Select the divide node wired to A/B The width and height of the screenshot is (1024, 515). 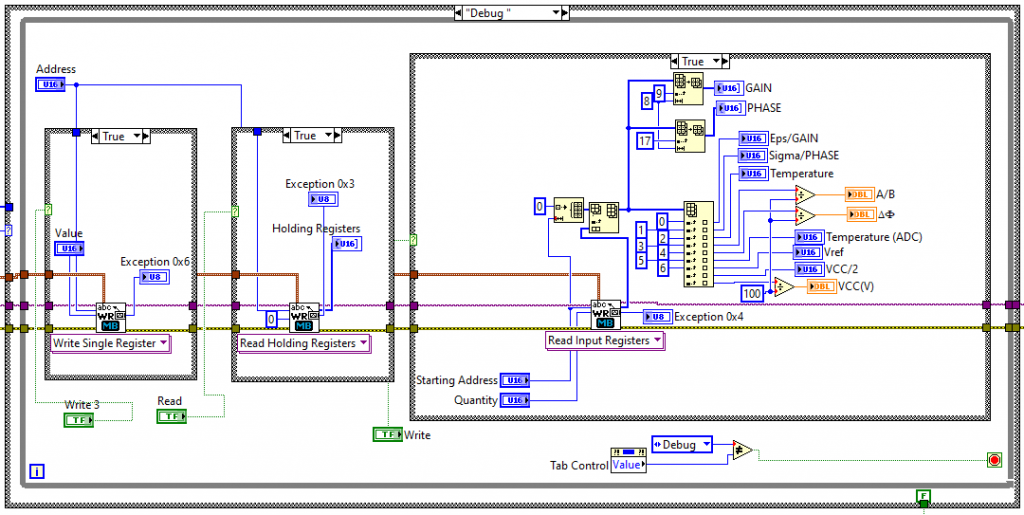point(805,195)
